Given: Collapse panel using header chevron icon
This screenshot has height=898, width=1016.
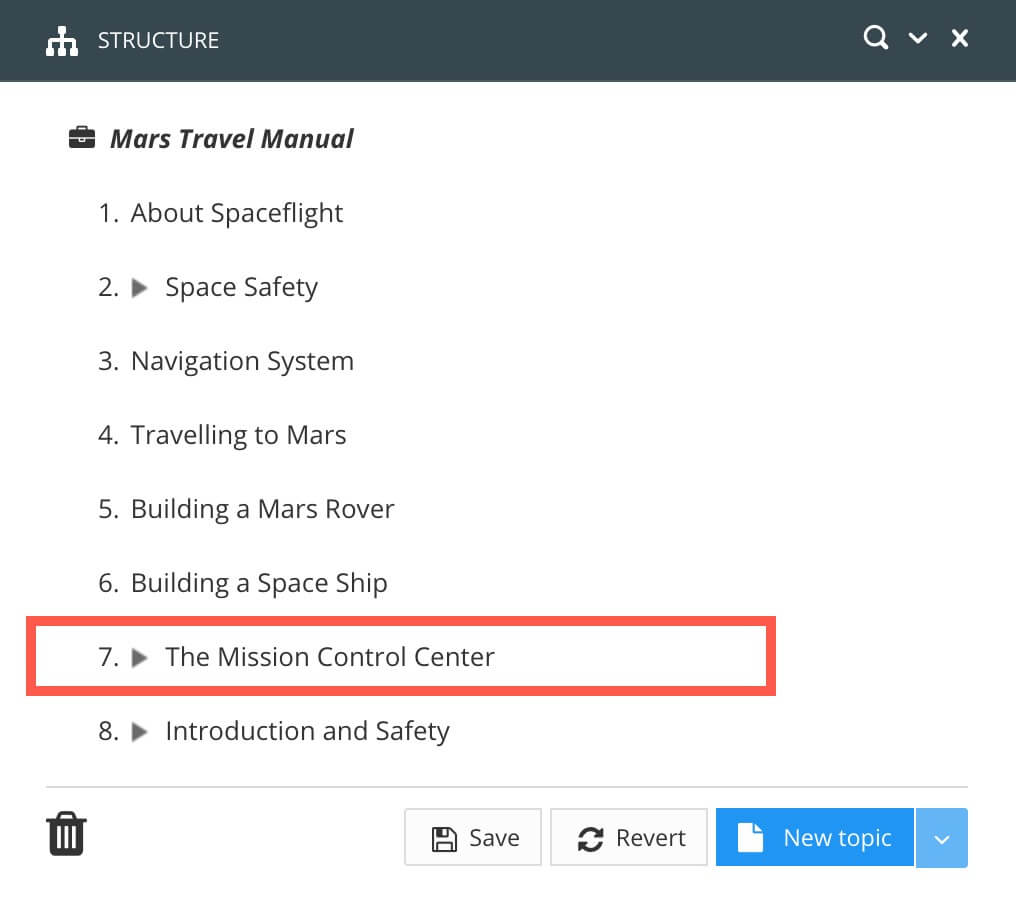Looking at the screenshot, I should 917,39.
